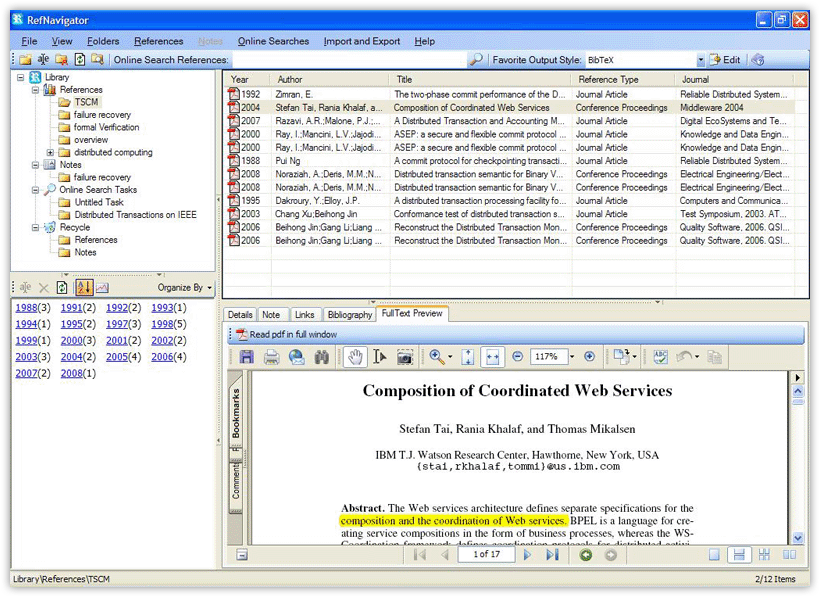The width and height of the screenshot is (820, 597).
Task: Switch to continuous facing layout view
Action: 764,555
